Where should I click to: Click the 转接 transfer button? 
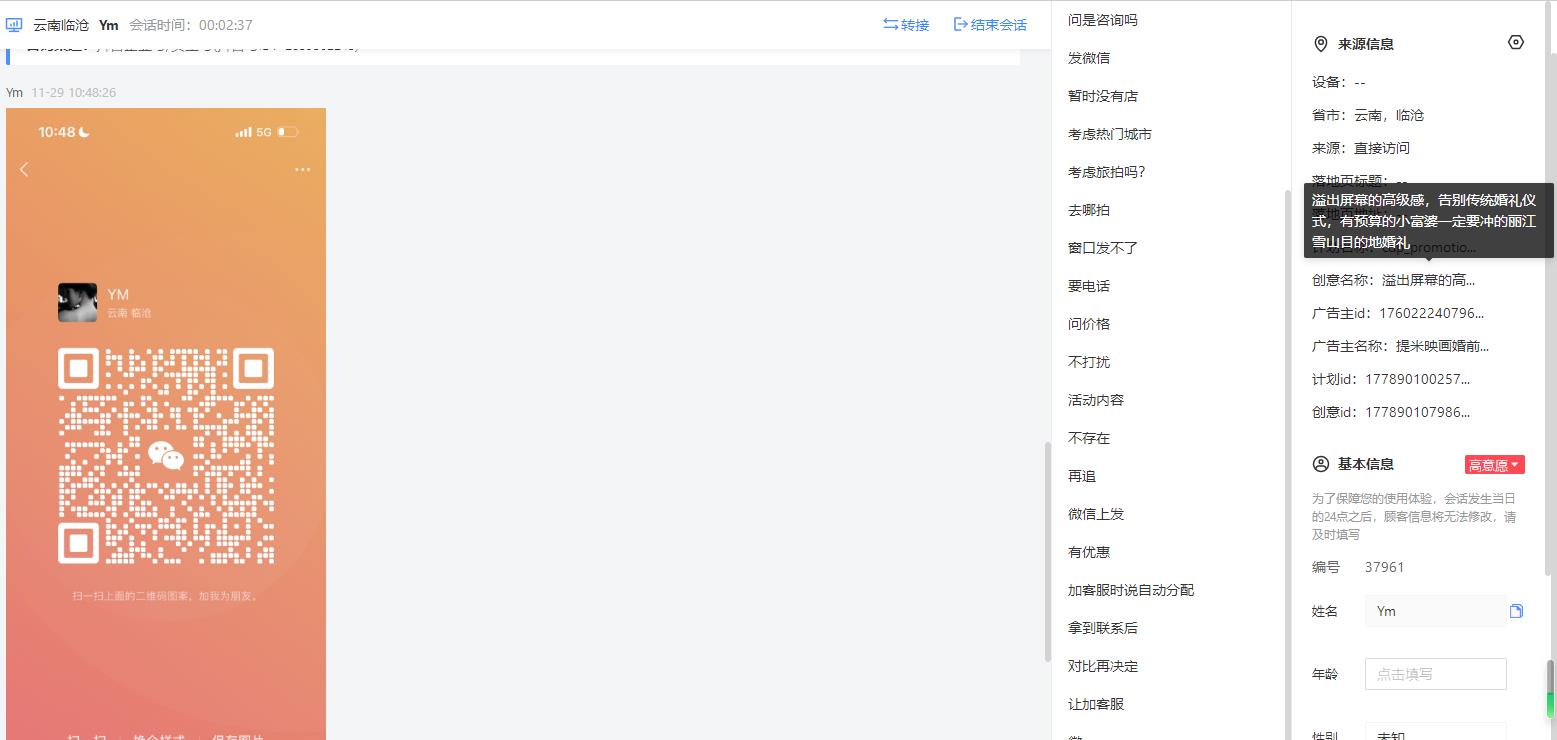coord(906,25)
